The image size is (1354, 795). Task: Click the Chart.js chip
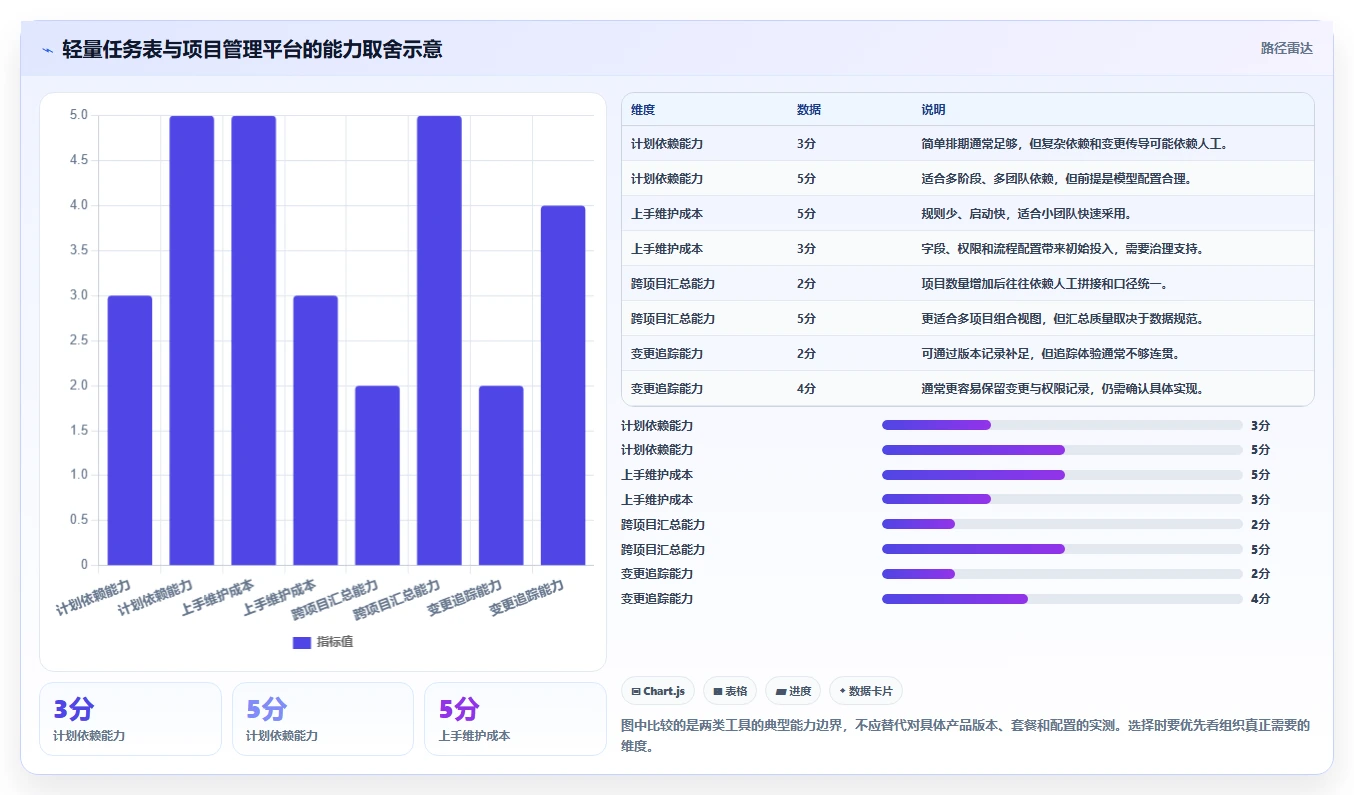pyautogui.click(x=658, y=691)
